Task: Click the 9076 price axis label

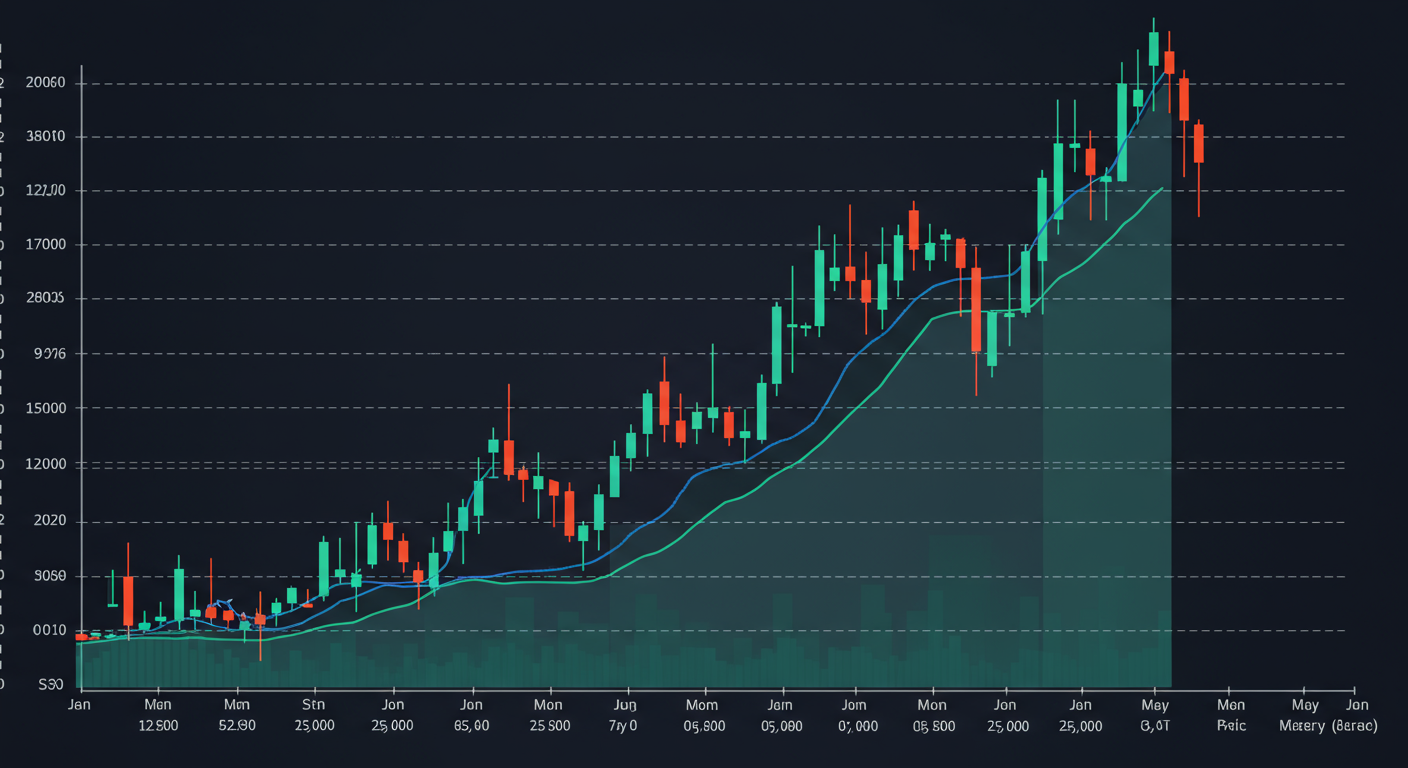Action: pos(50,353)
